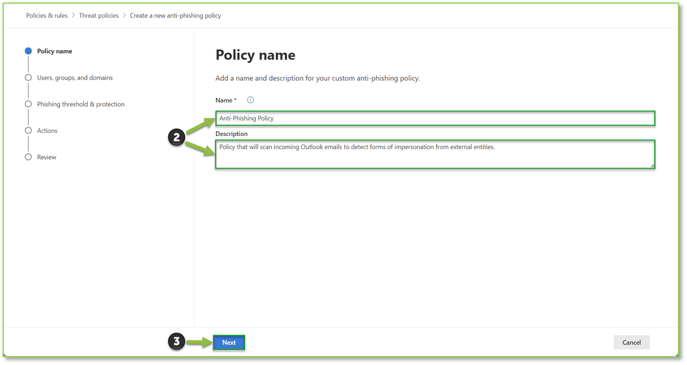Click inside the Description text area
Image resolution: width=687 pixels, height=365 pixels.
pos(435,154)
